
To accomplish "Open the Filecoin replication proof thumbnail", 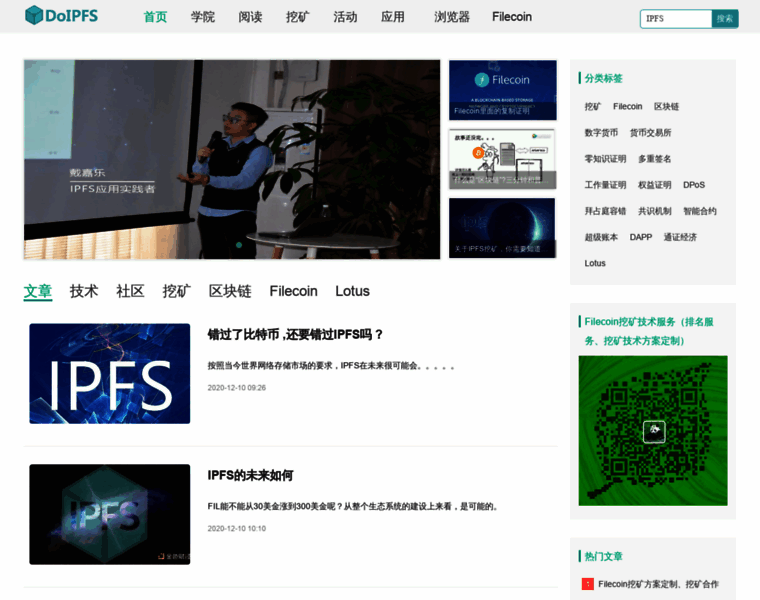I will point(502,90).
